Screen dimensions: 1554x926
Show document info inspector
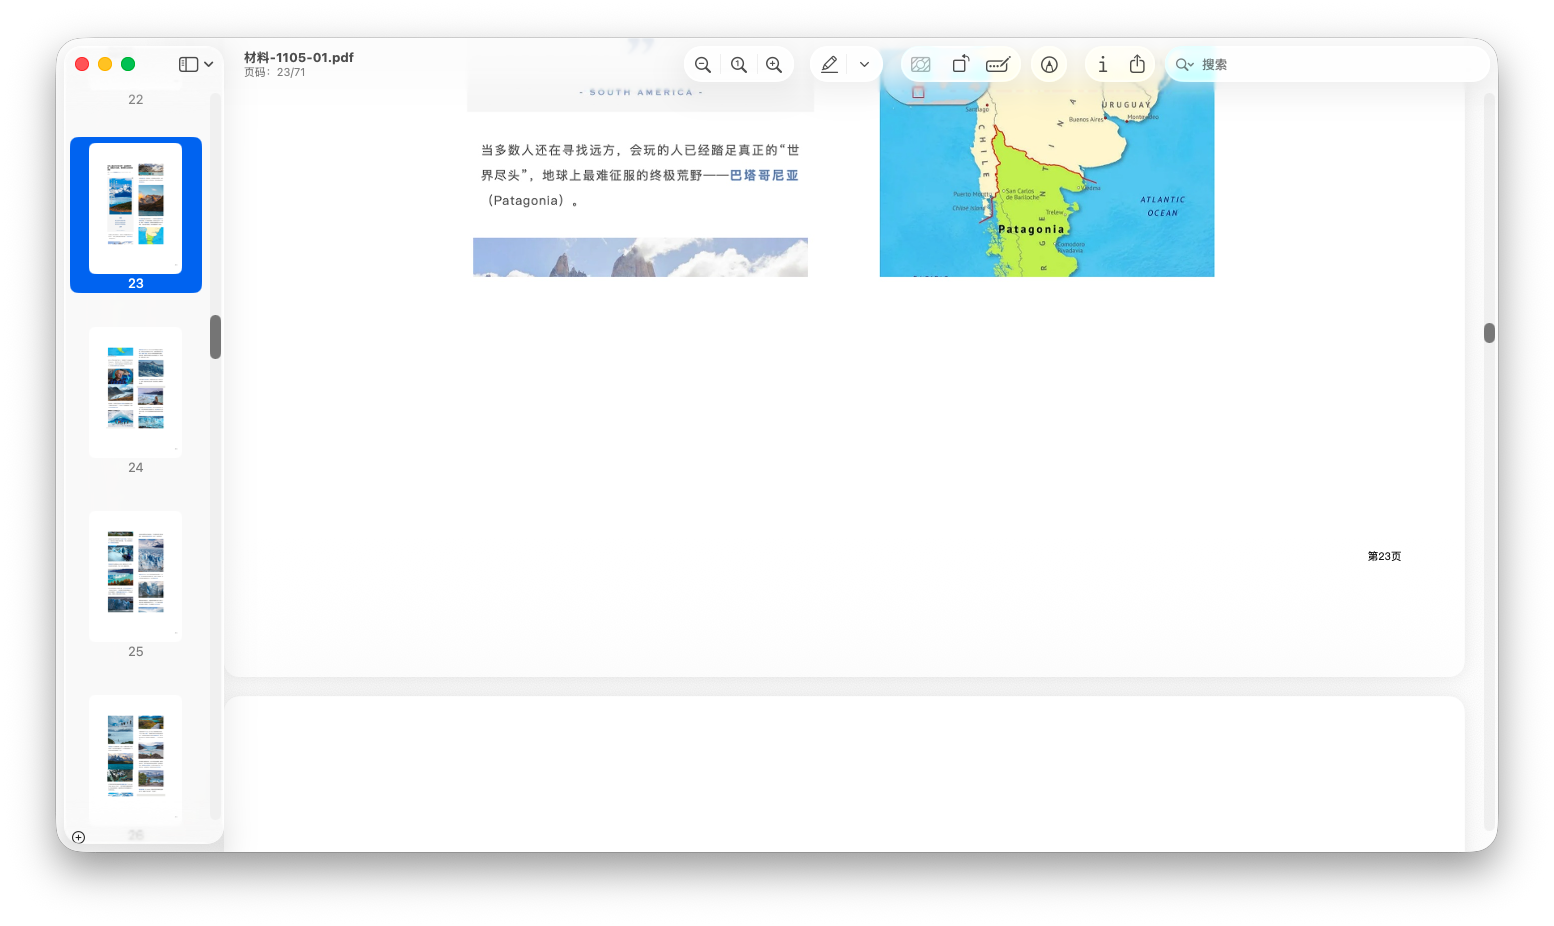[x=1103, y=63]
